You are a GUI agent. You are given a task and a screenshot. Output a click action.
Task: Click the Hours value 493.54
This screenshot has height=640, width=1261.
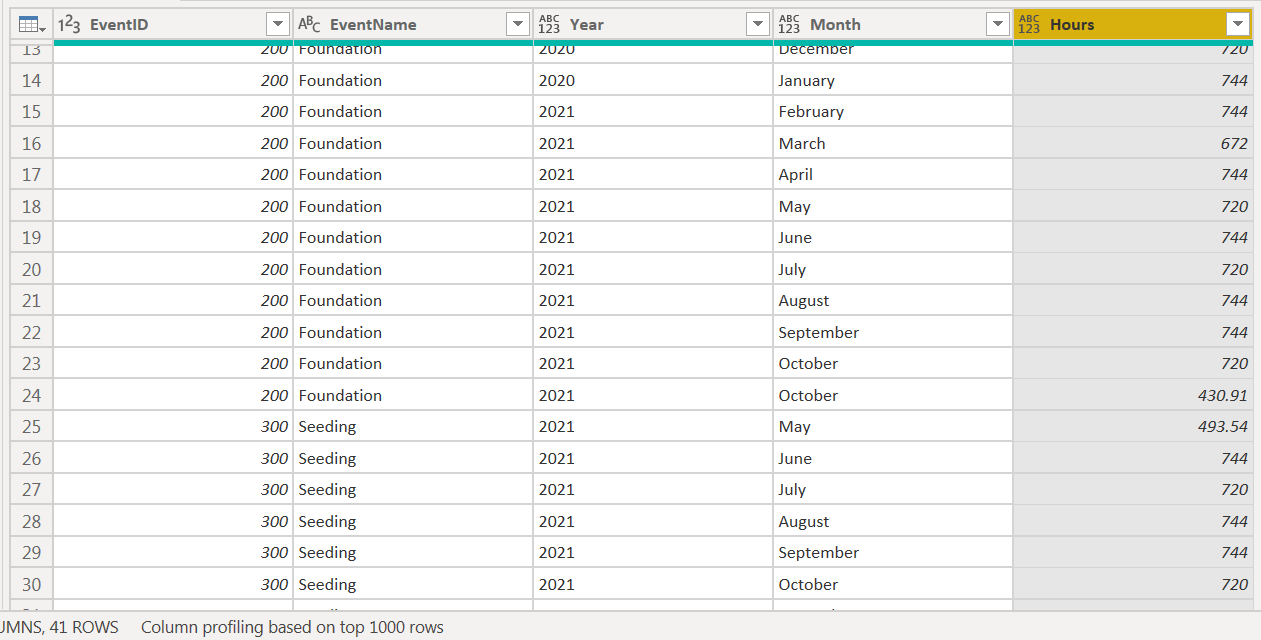pyautogui.click(x=1133, y=427)
